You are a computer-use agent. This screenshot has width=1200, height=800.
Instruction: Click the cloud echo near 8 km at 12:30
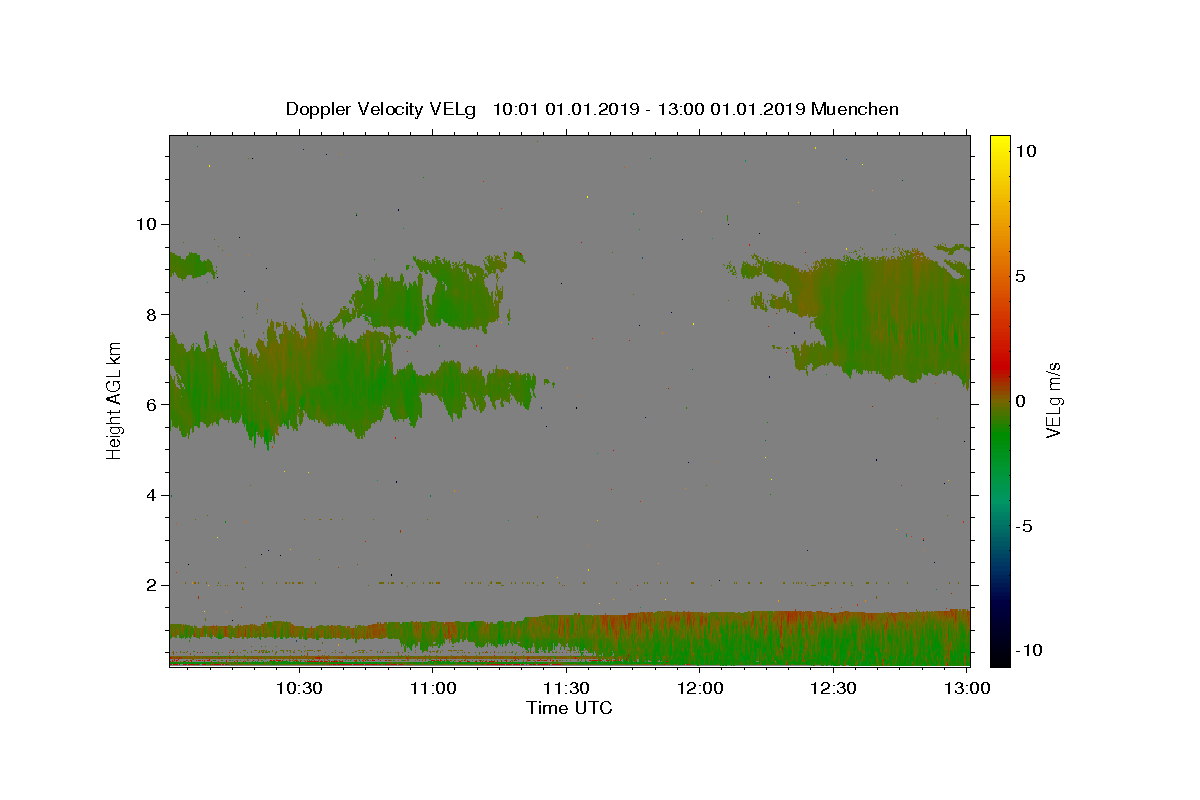click(x=880, y=315)
